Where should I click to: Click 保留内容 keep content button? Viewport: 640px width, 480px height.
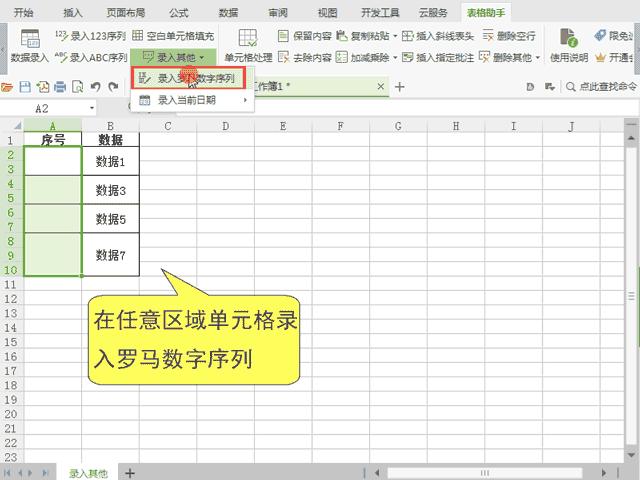pyautogui.click(x=304, y=36)
